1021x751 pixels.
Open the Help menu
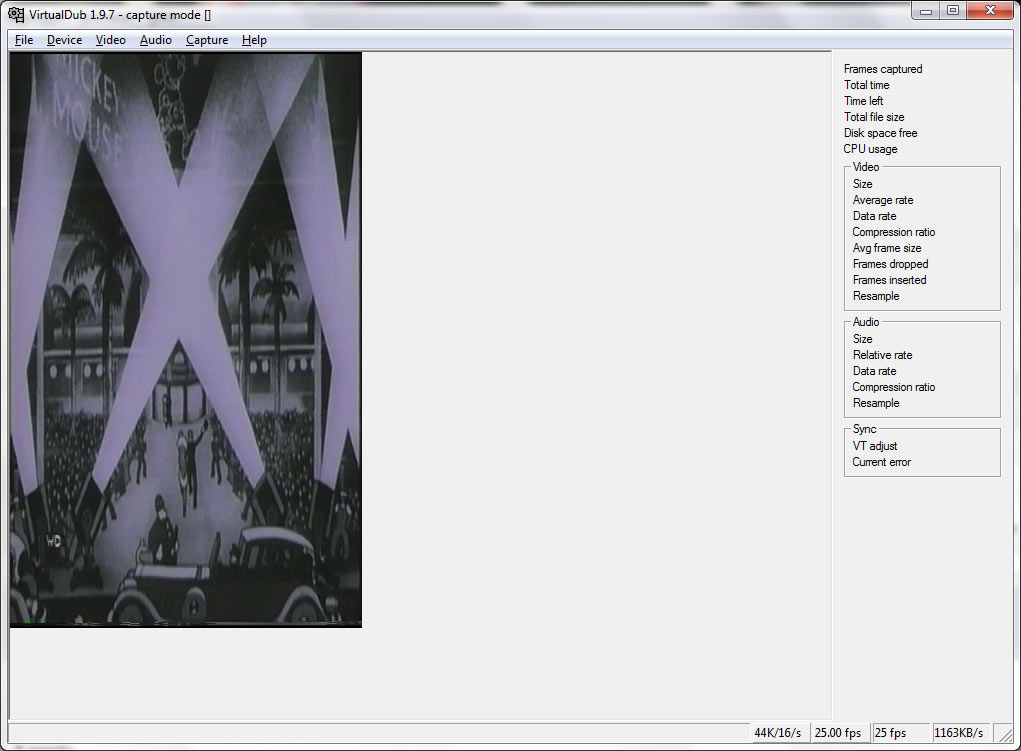point(254,40)
